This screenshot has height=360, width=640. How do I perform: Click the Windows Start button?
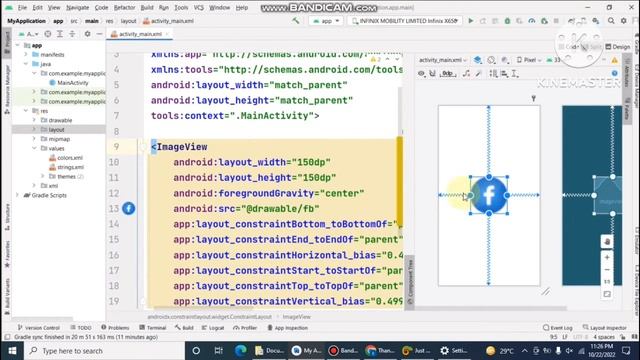(x=12, y=351)
